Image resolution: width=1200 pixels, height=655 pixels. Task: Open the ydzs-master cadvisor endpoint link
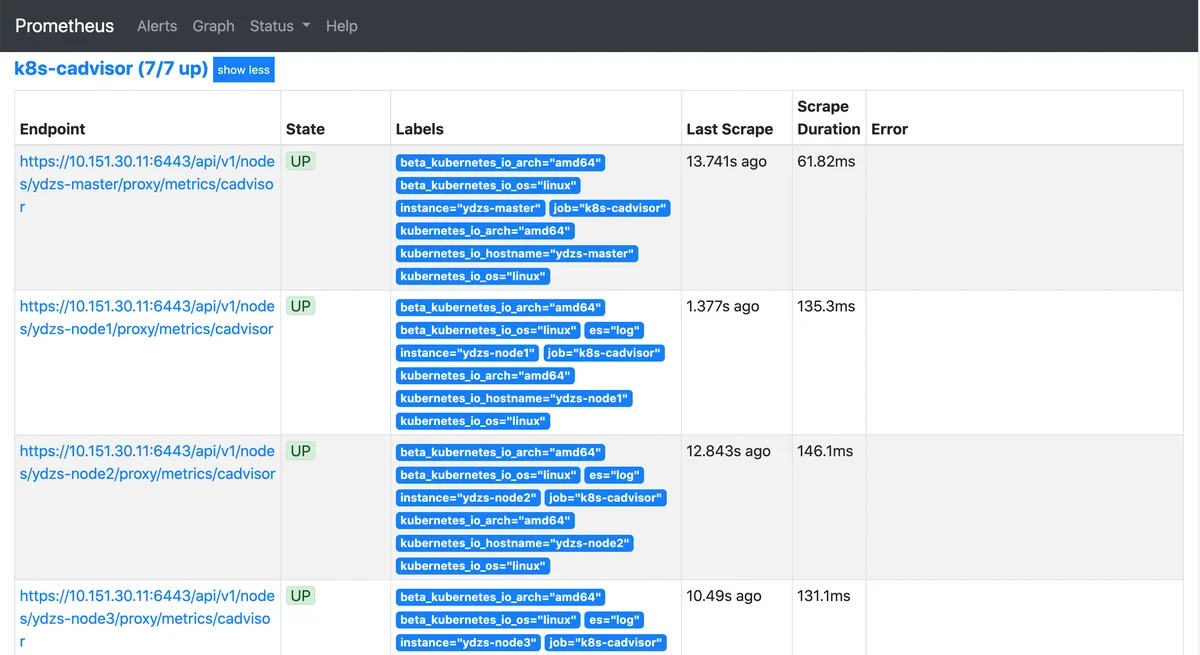click(147, 184)
